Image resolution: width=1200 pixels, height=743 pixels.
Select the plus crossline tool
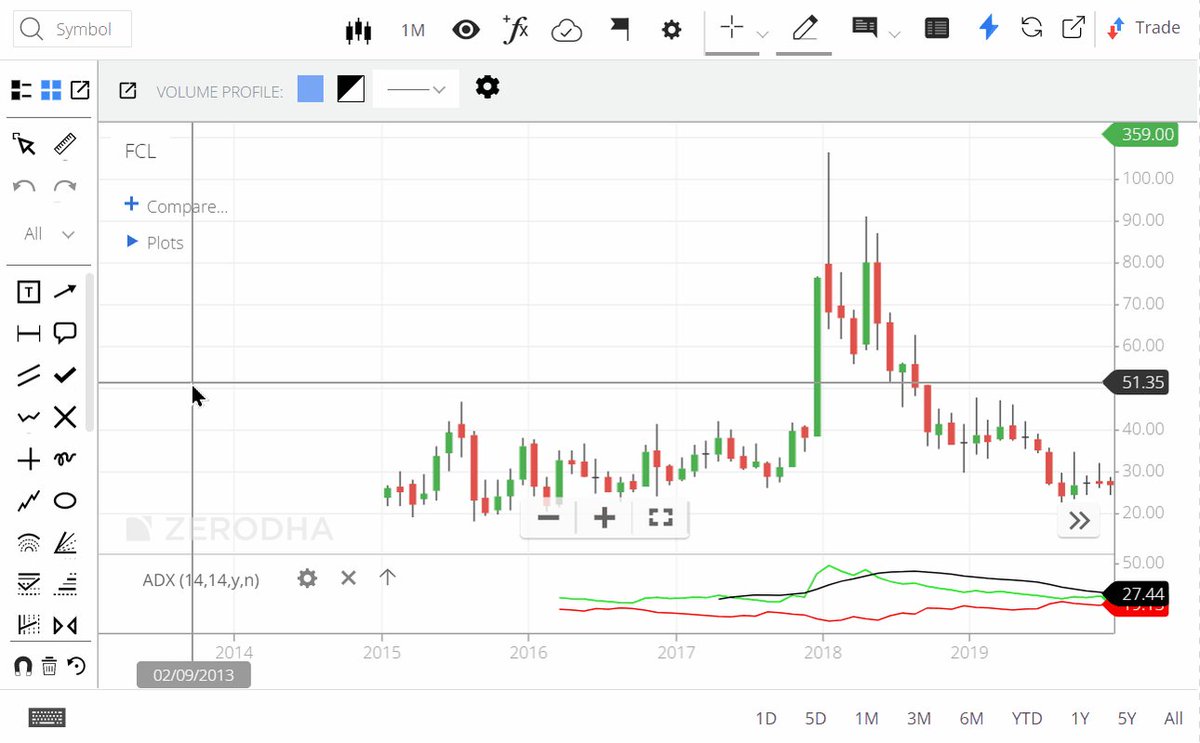pyautogui.click(x=29, y=460)
